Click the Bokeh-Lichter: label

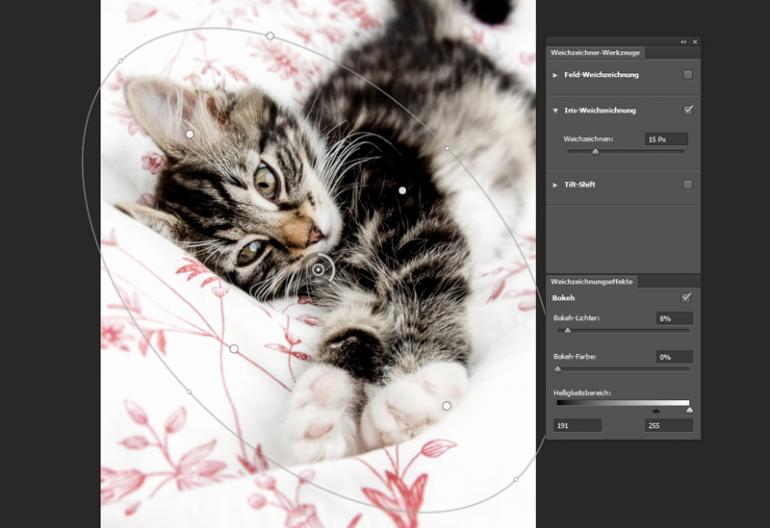point(577,318)
